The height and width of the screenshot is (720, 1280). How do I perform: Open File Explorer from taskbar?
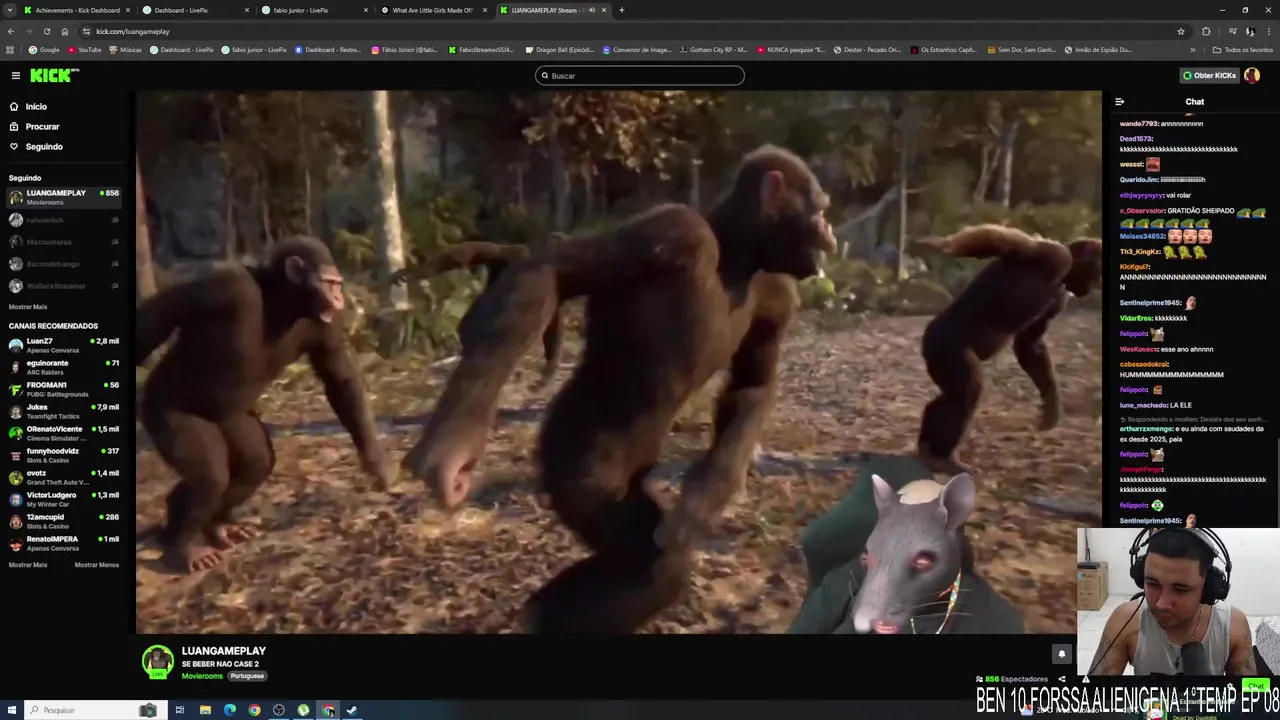tap(205, 710)
